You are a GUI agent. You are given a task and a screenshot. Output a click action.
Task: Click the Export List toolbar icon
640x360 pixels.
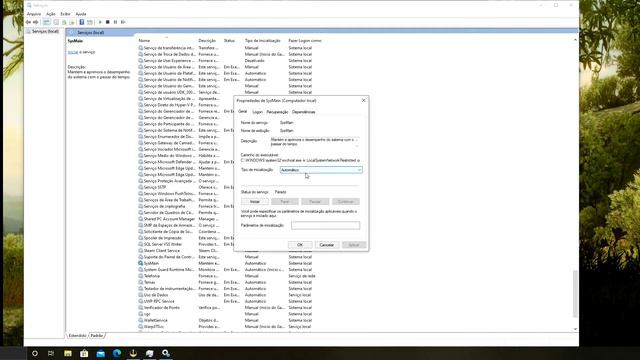[72, 22]
